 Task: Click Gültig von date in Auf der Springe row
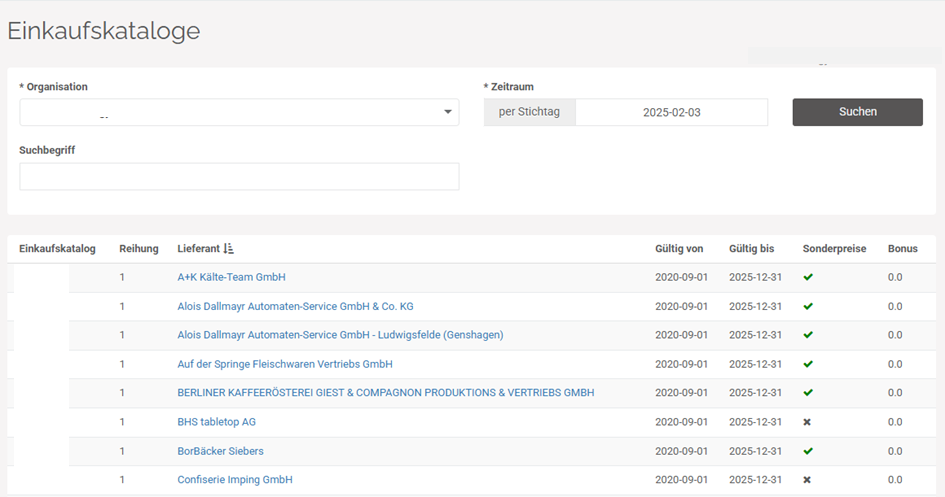[681, 364]
